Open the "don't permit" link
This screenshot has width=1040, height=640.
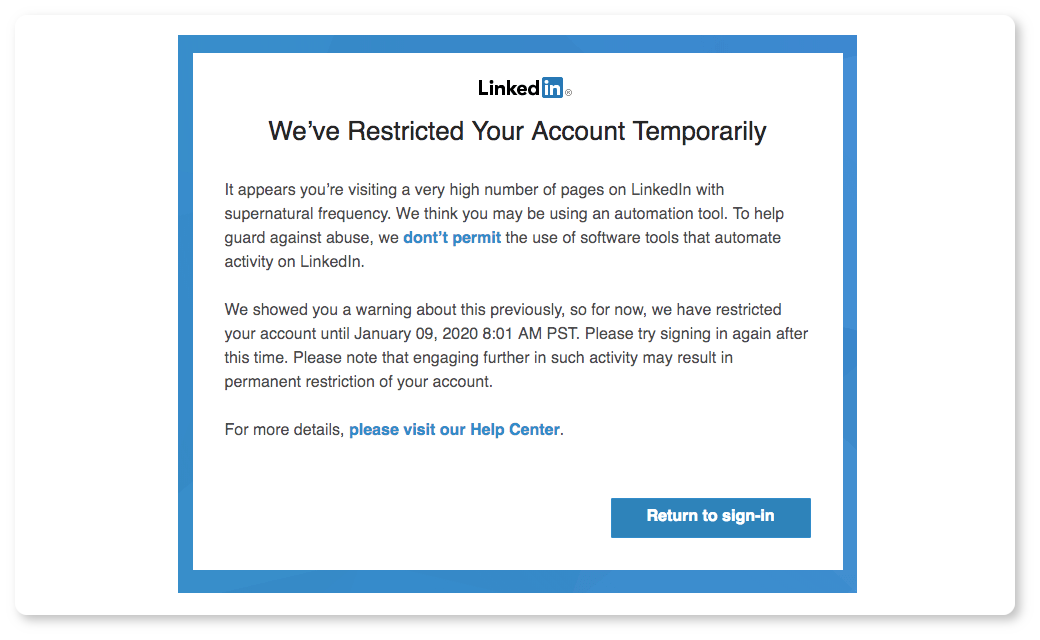pyautogui.click(x=452, y=237)
